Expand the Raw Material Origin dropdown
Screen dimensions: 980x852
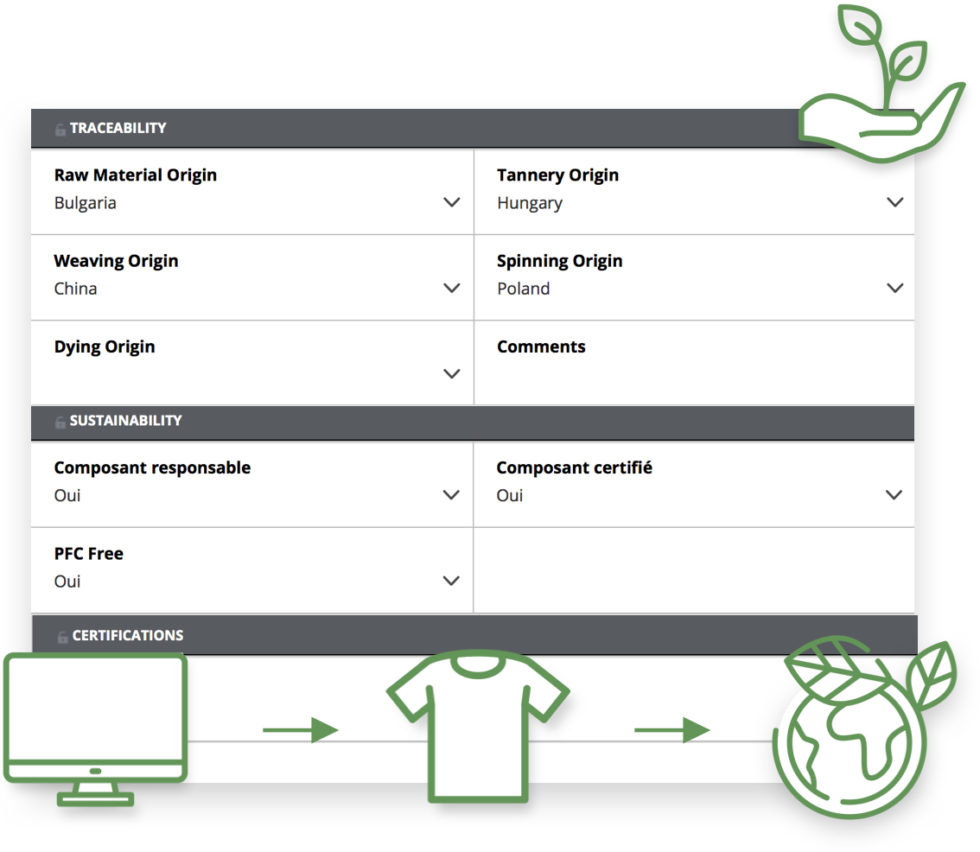click(452, 201)
